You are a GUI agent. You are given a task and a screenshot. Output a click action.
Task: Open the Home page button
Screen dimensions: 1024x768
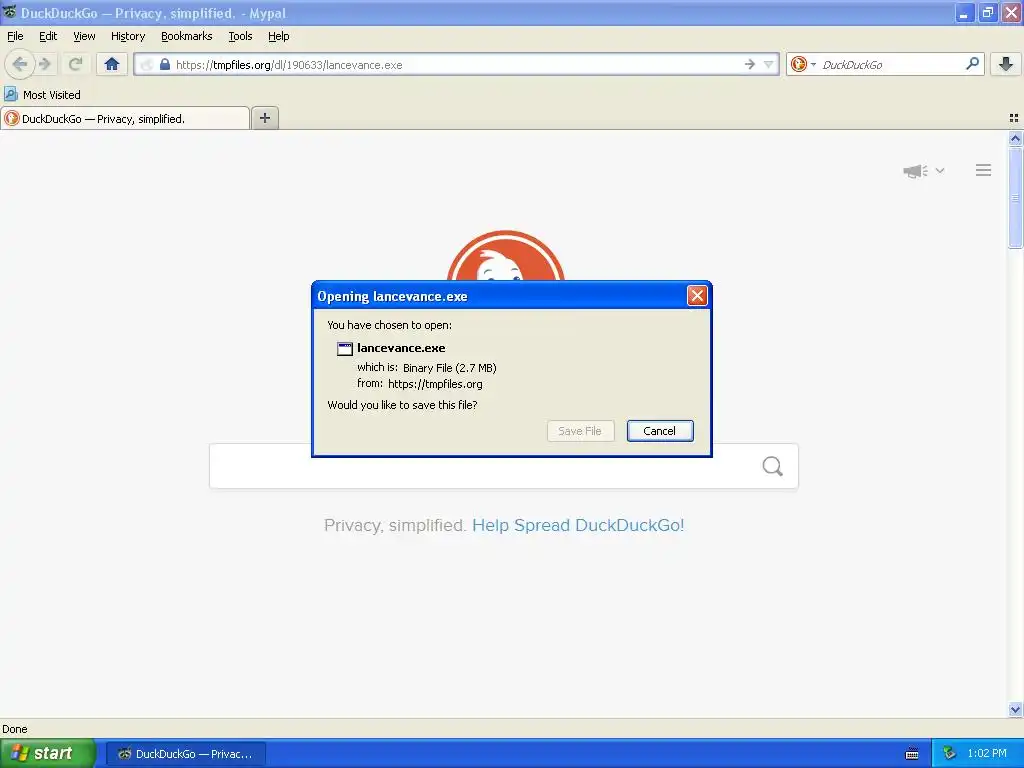[x=112, y=64]
